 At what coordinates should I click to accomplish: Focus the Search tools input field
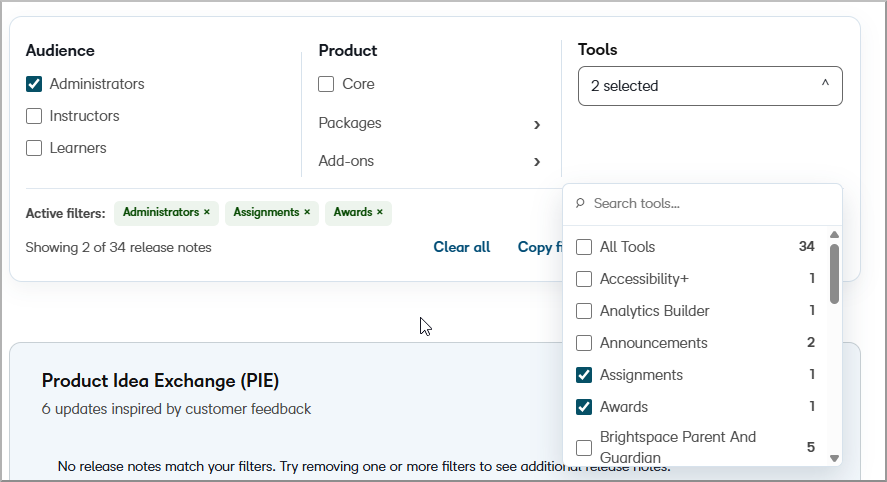[701, 204]
